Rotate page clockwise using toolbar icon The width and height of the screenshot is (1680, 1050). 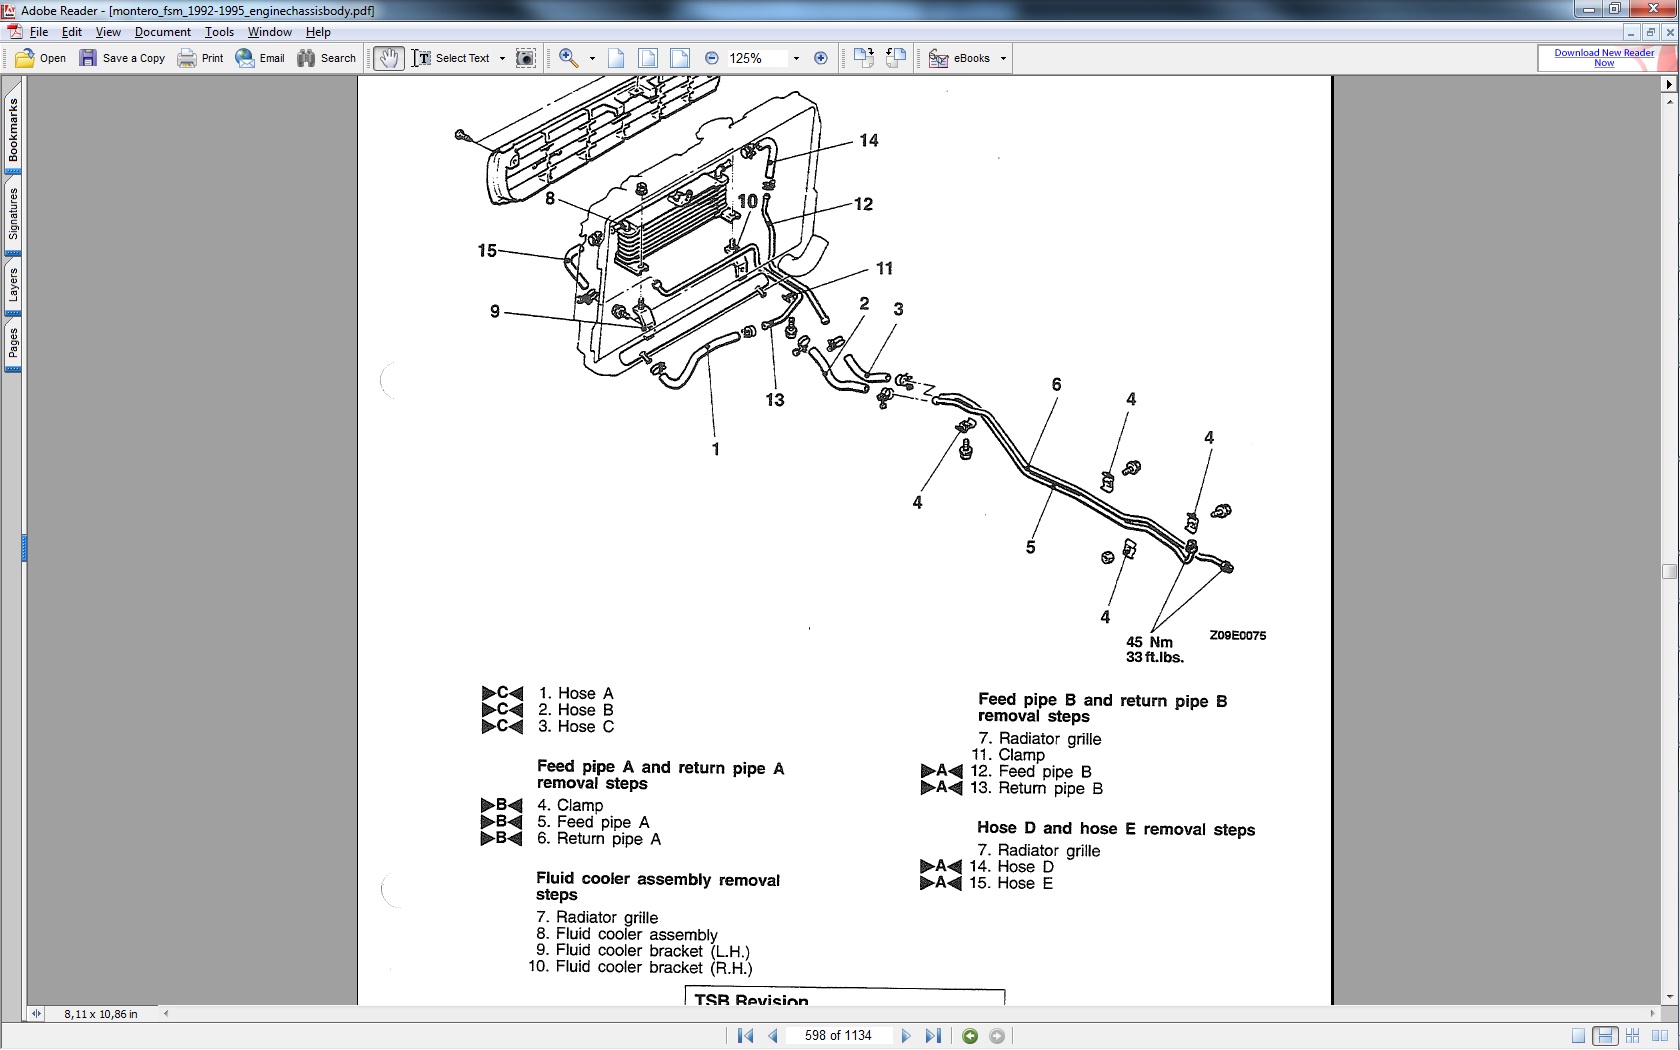(864, 58)
